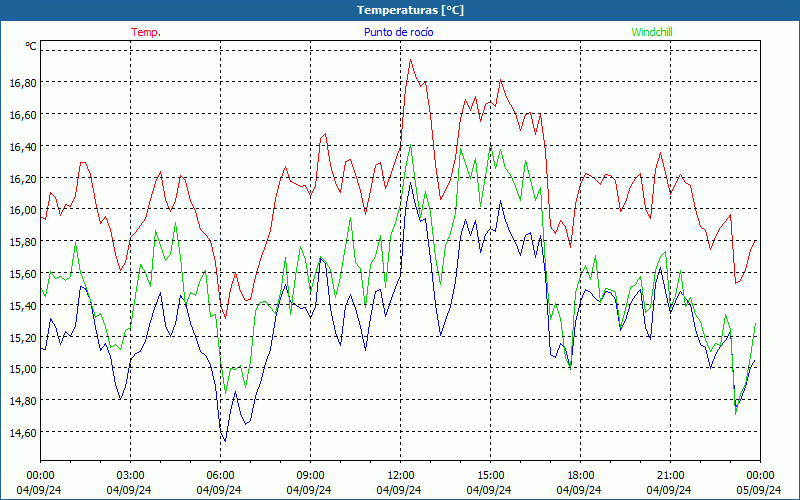Viewport: 800px width, 500px height.
Task: Click the 14,80 y-axis value
Action: (23, 401)
